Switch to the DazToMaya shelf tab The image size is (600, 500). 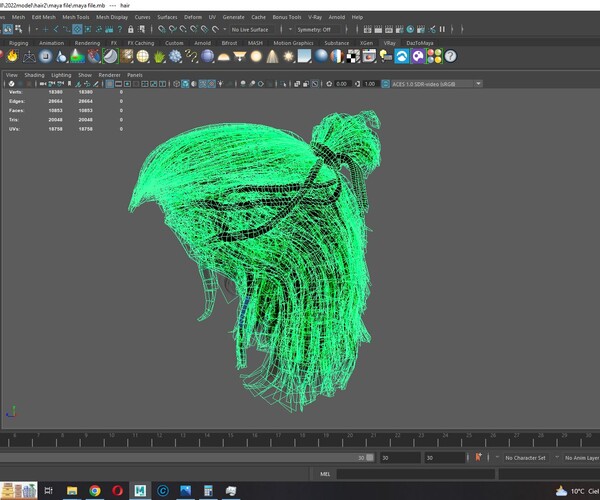pyautogui.click(x=420, y=43)
